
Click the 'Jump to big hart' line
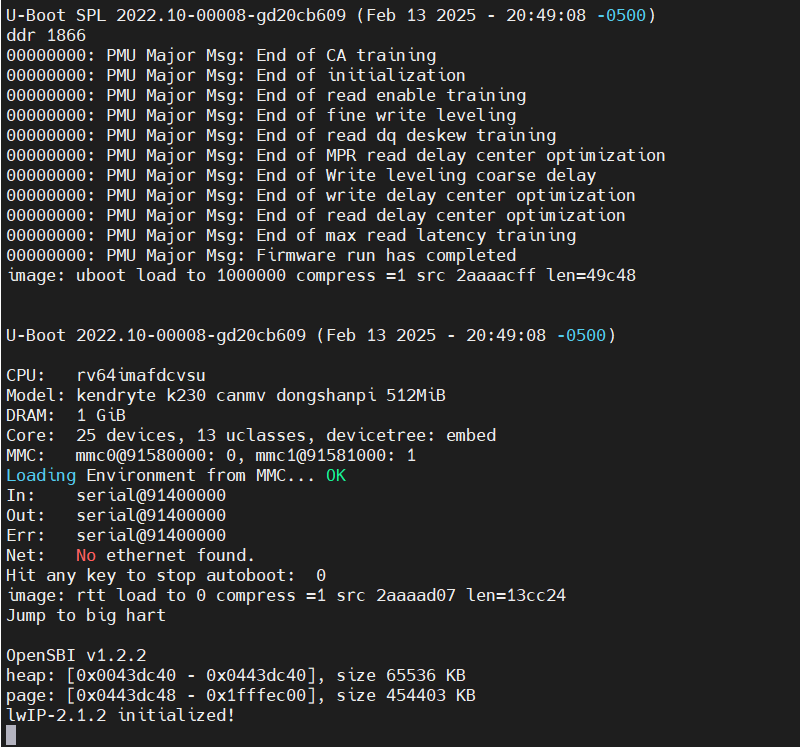[x=86, y=615]
